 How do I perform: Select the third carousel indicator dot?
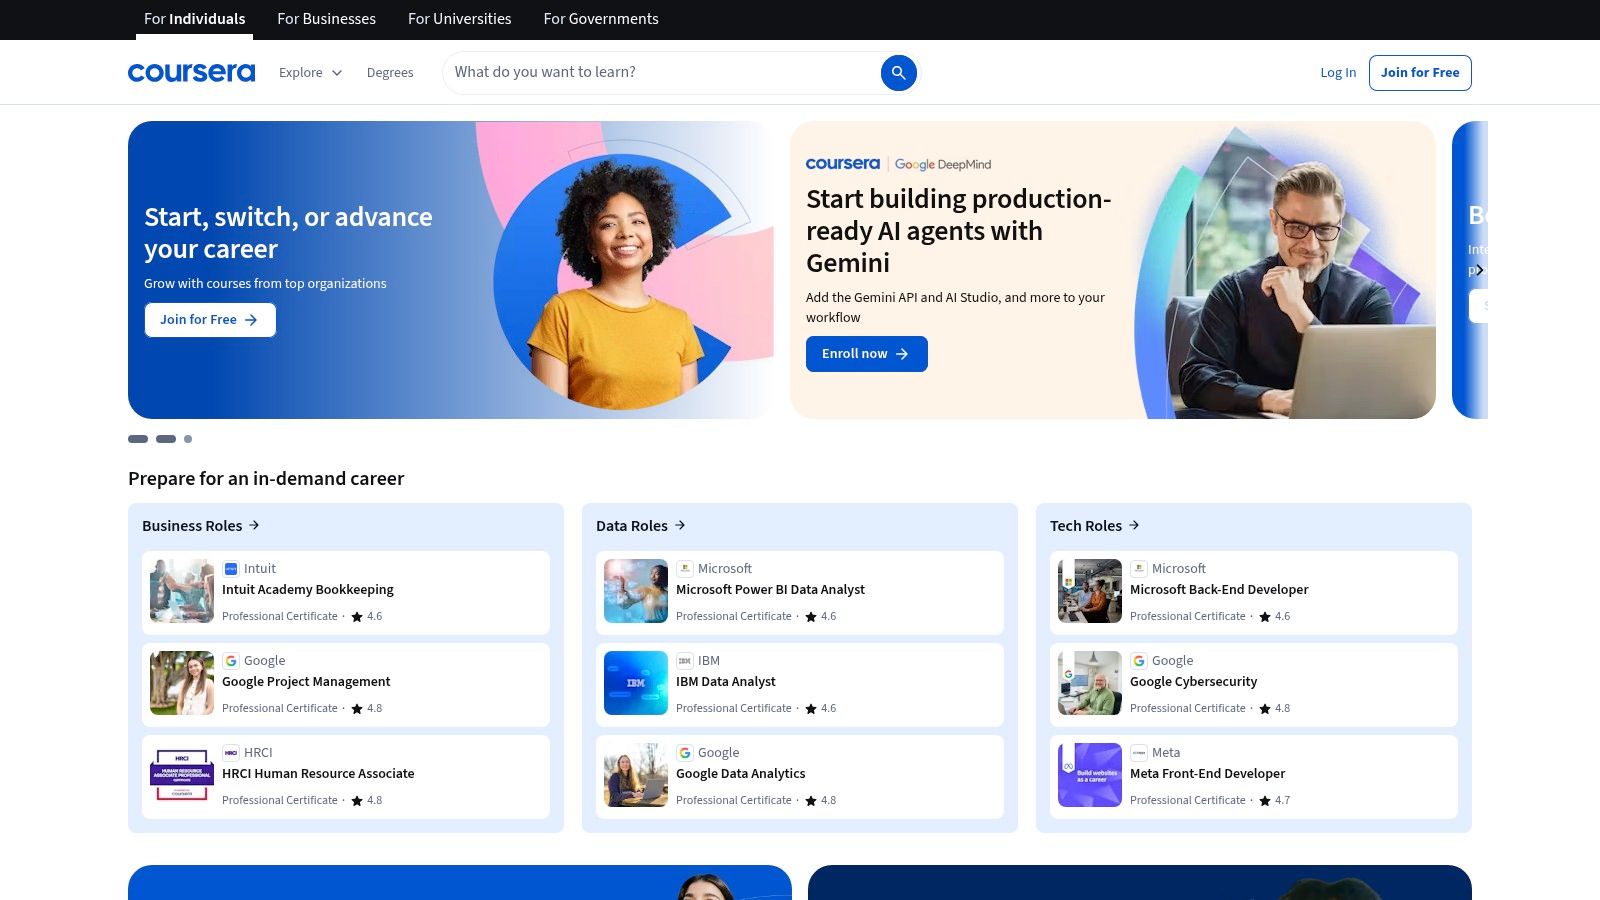tap(188, 439)
